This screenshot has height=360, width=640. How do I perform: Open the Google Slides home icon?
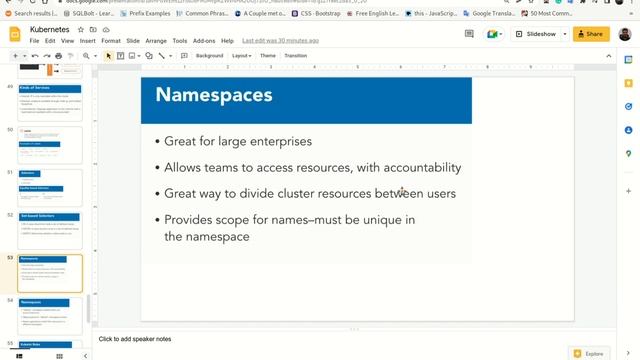tap(15, 34)
